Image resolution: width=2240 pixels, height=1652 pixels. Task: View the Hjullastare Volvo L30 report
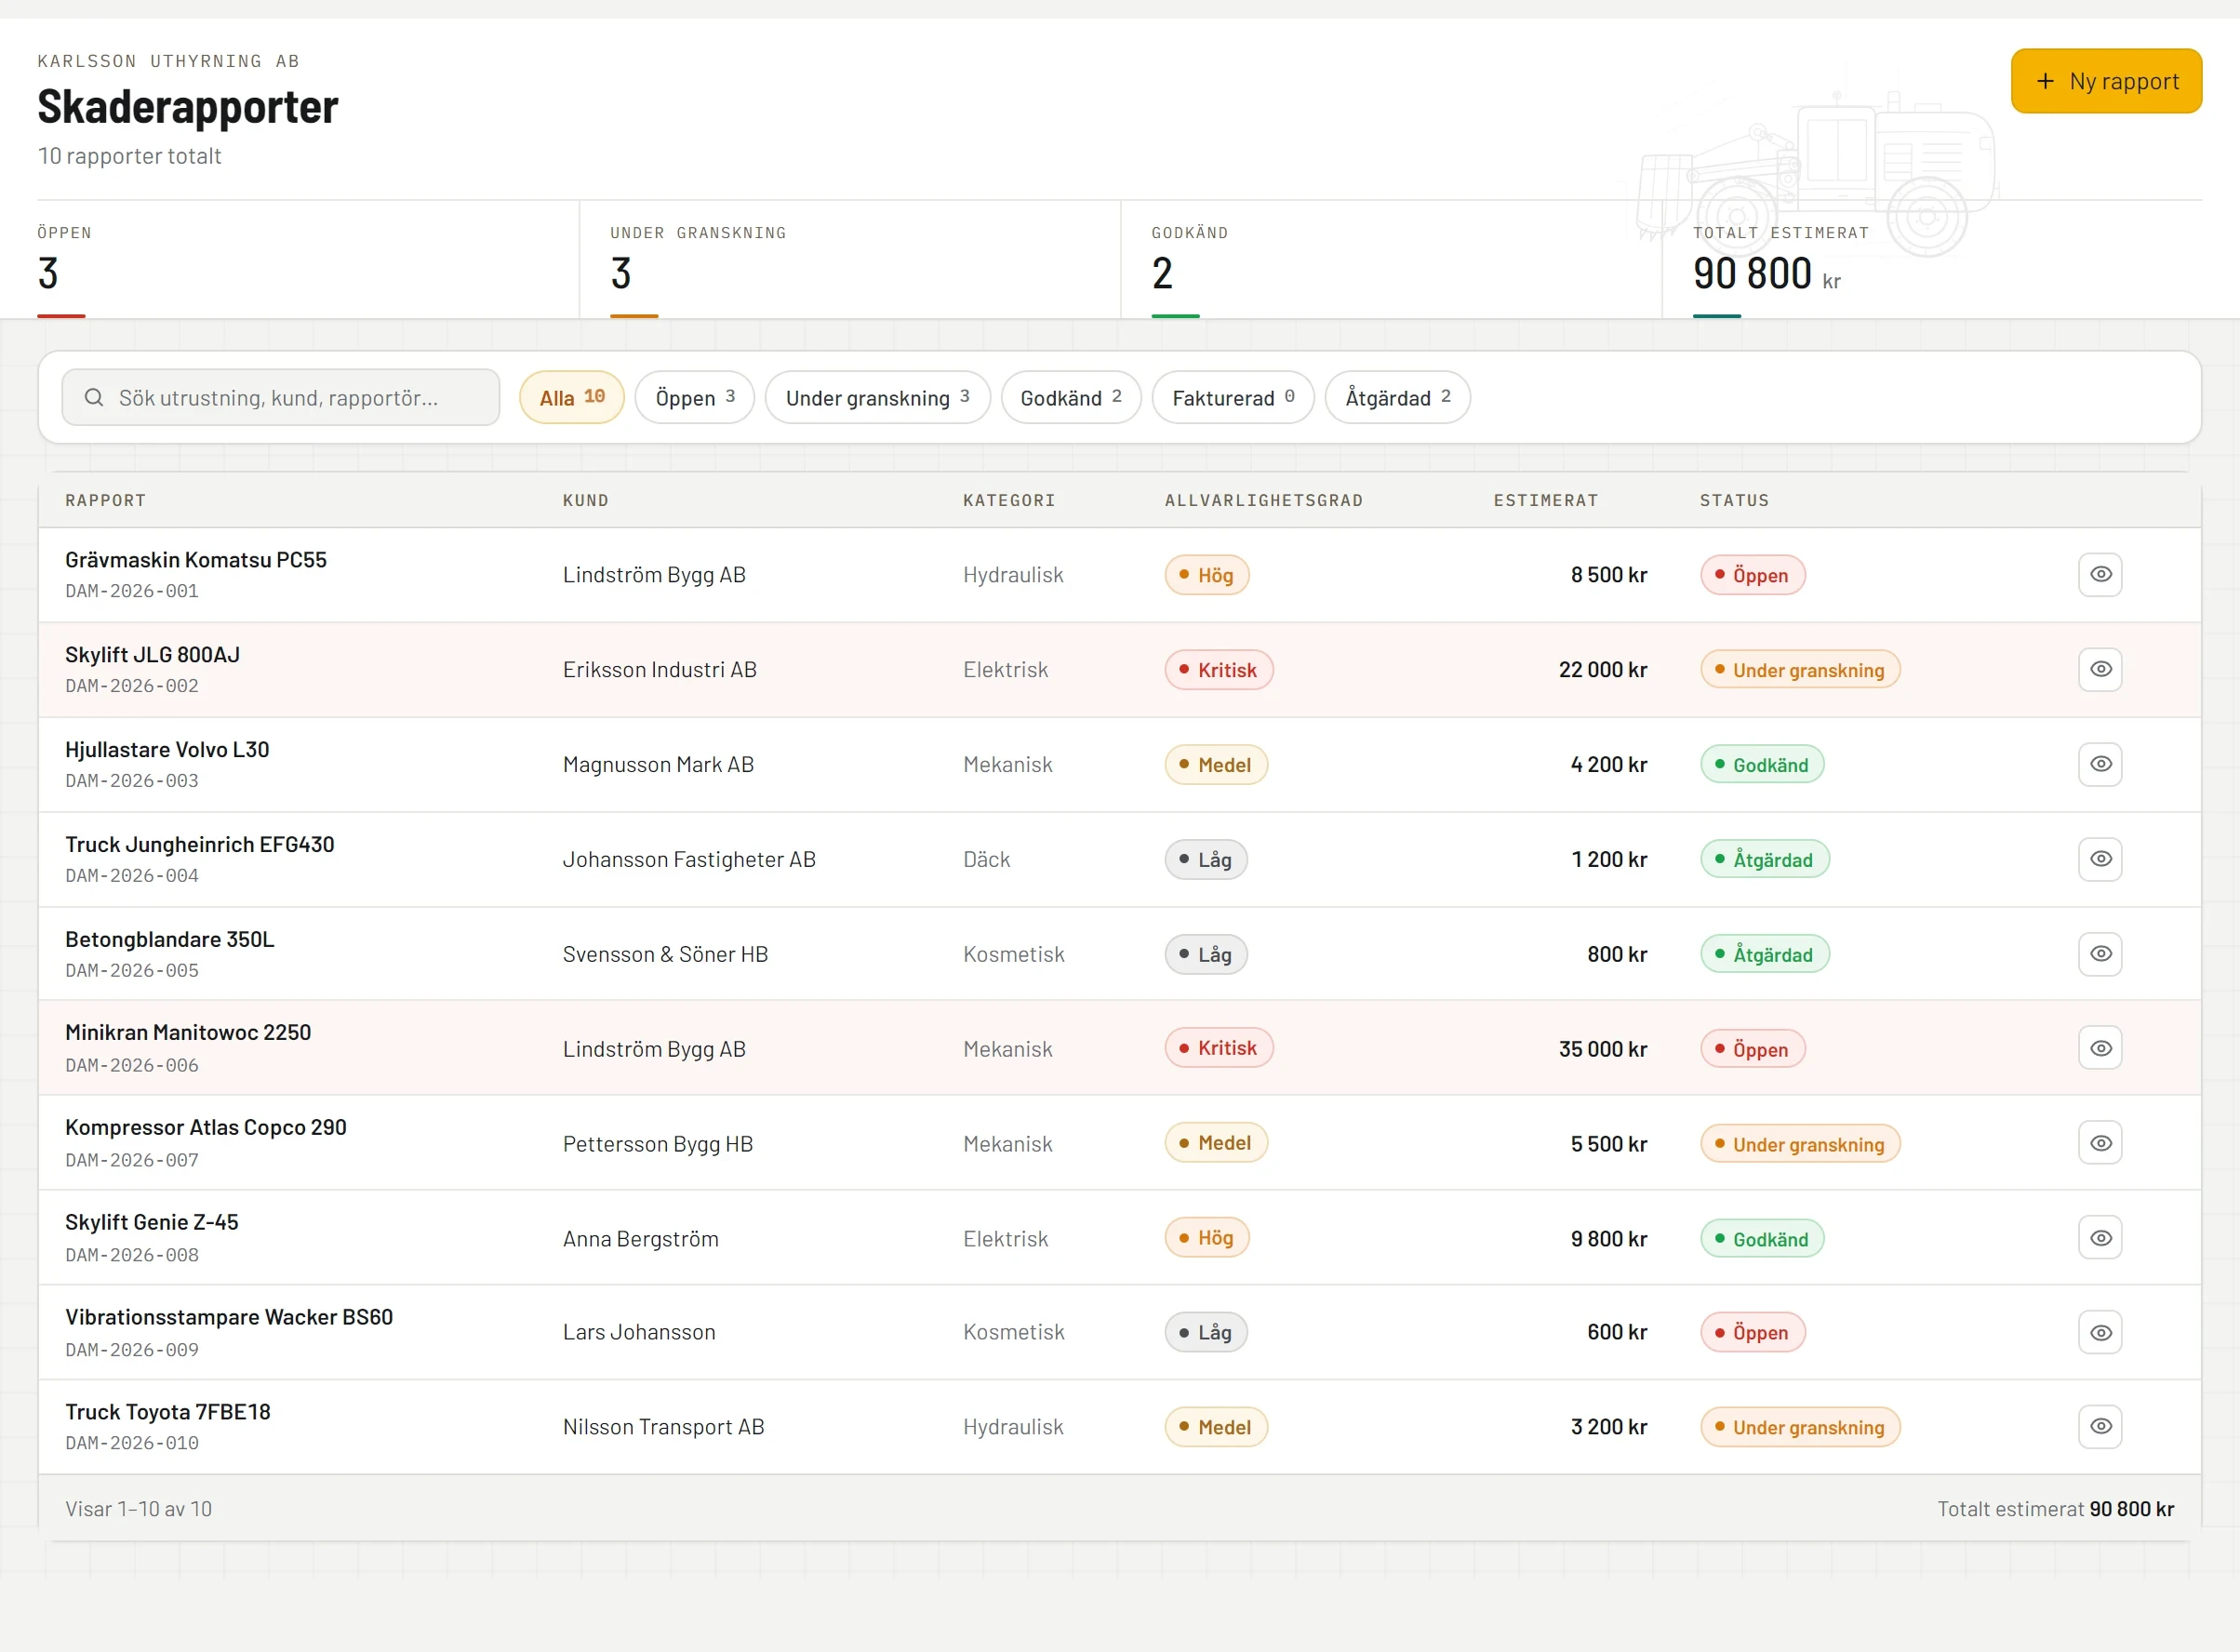coord(2100,764)
